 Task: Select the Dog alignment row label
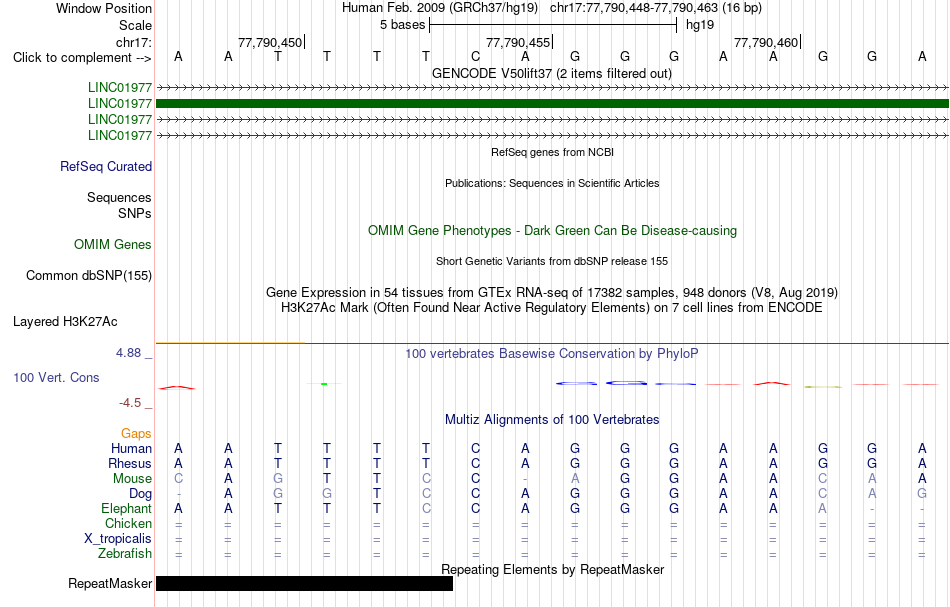click(140, 494)
